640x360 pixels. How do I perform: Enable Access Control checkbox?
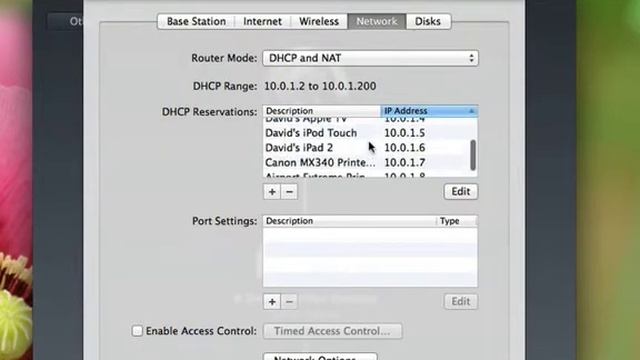click(137, 331)
